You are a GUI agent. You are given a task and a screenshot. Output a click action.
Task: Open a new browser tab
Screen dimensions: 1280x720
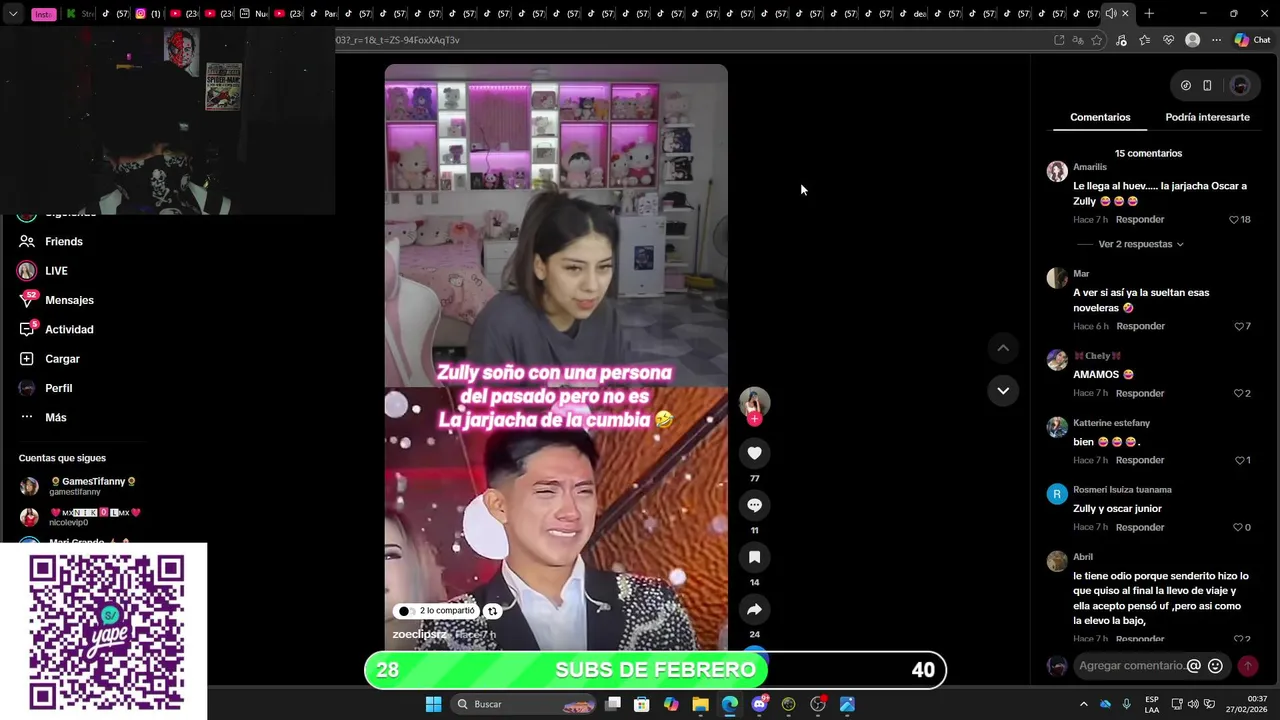[1149, 14]
